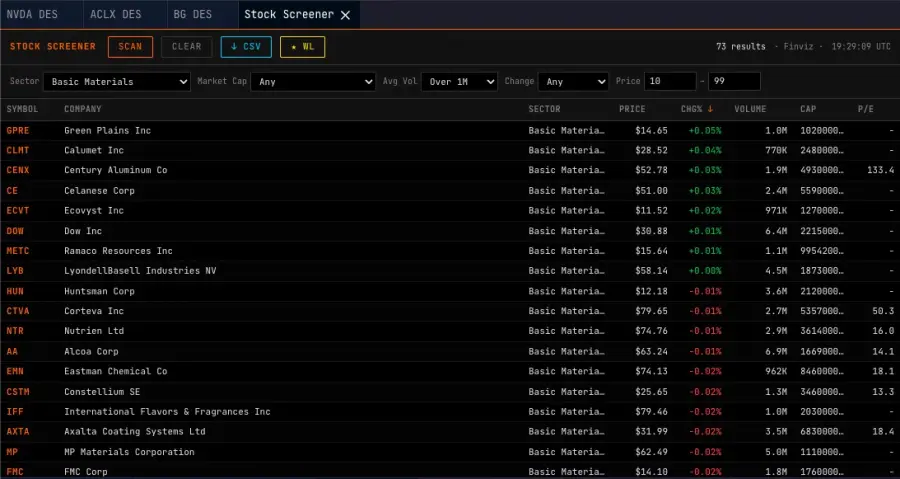This screenshot has width=900, height=479.
Task: Switch to the BG DES tab
Action: pyautogui.click(x=193, y=14)
